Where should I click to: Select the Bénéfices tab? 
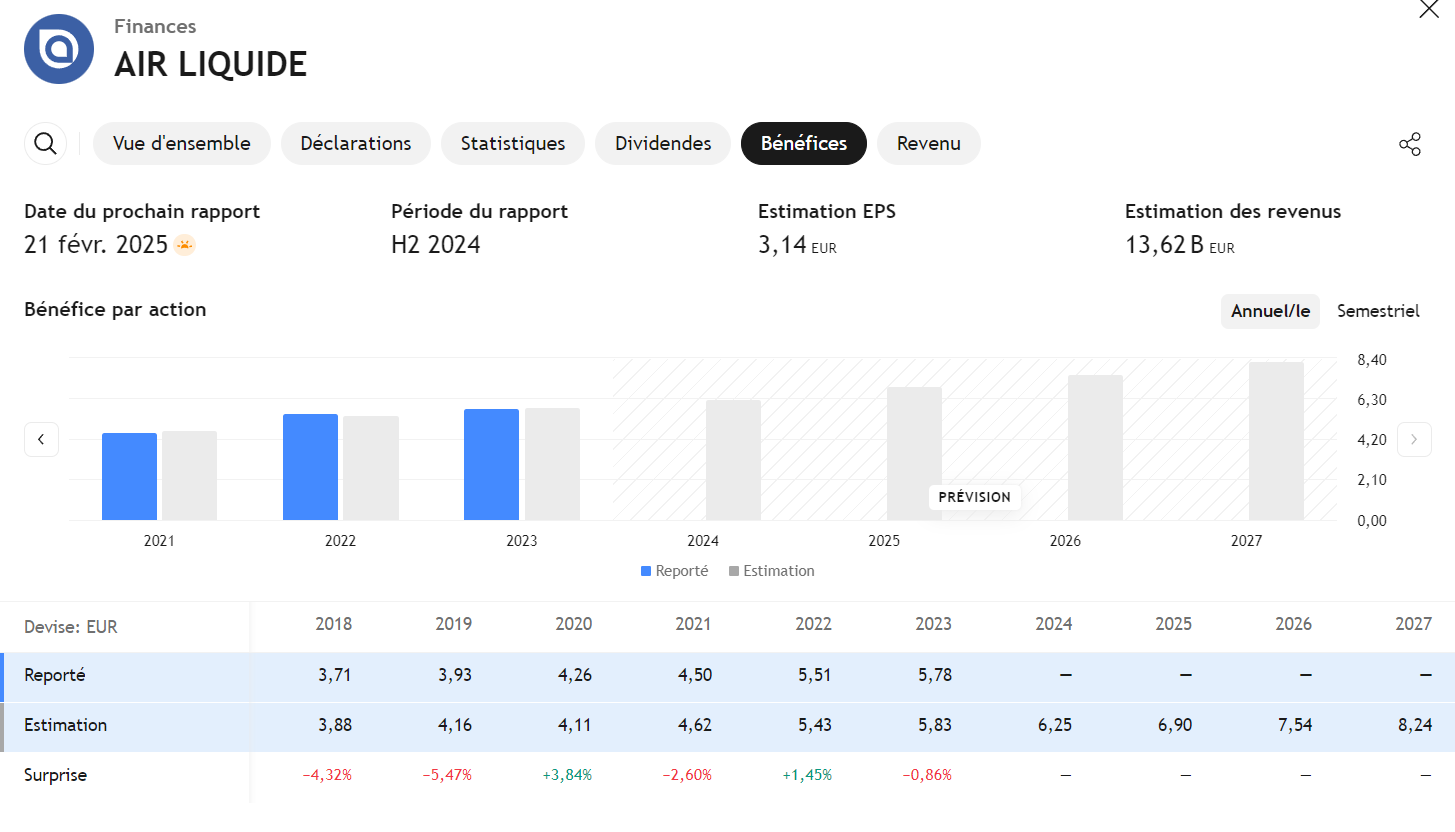(x=804, y=144)
